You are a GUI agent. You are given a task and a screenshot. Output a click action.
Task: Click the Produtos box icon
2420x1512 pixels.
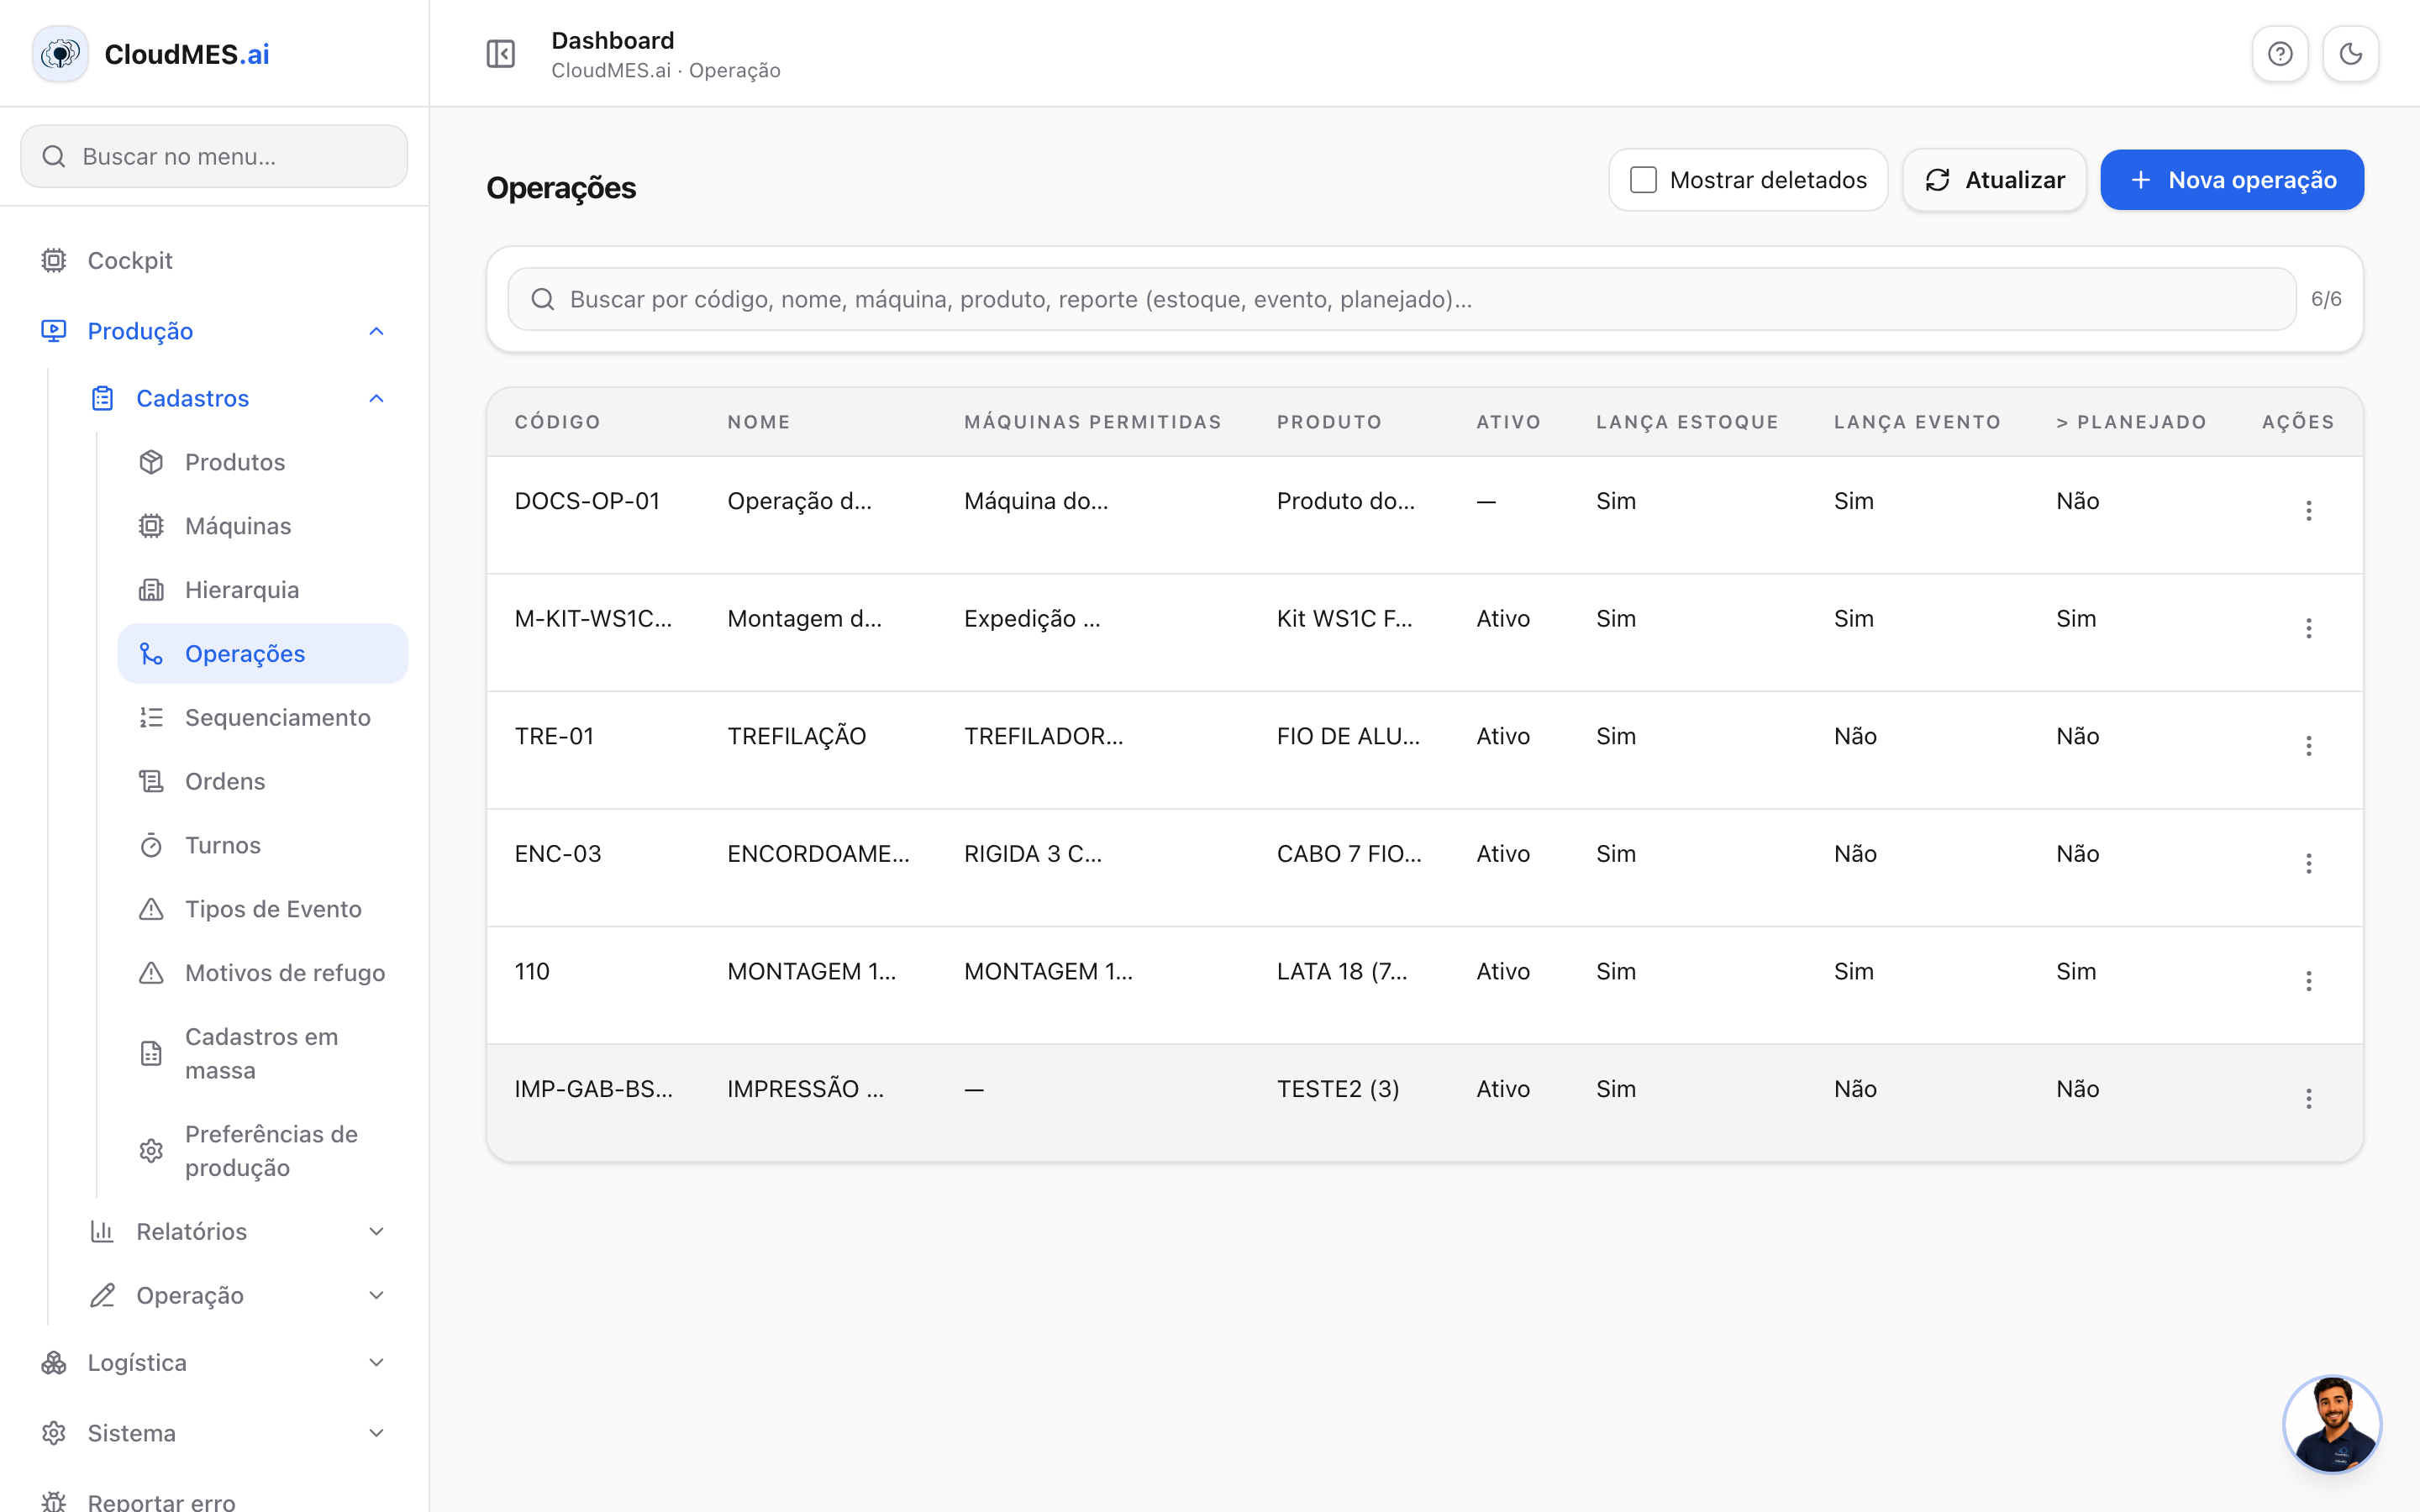[151, 462]
